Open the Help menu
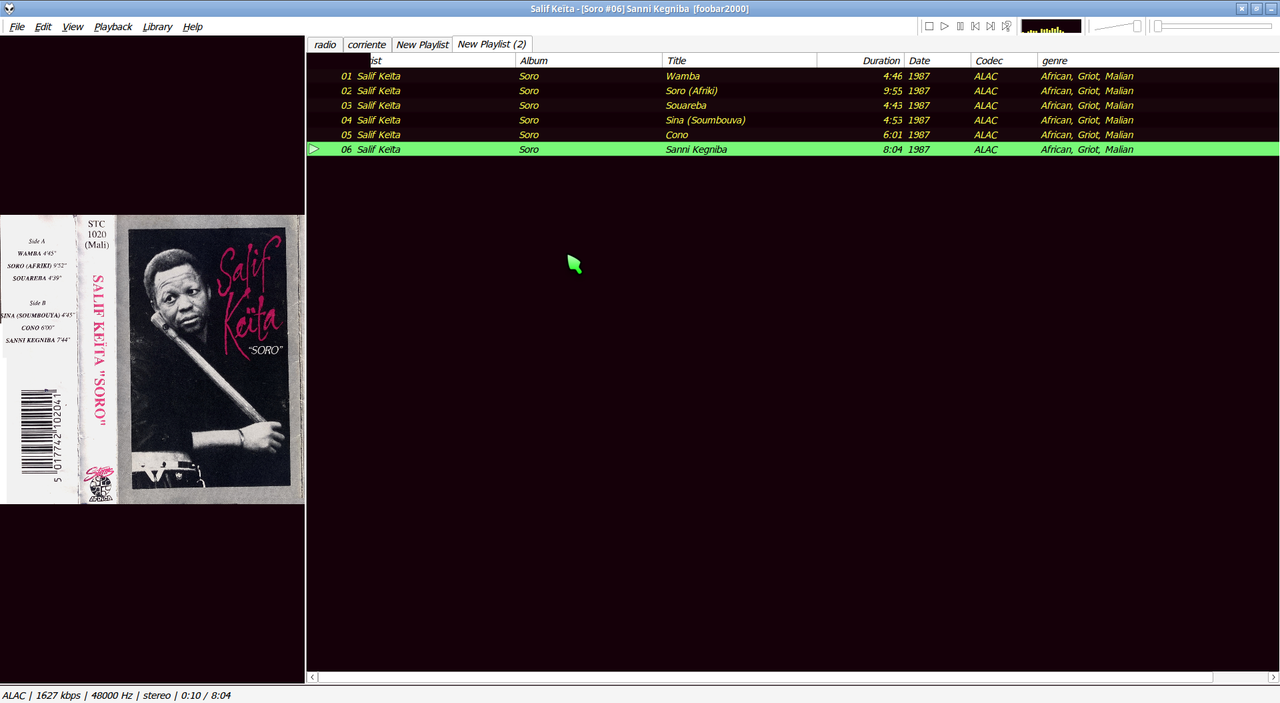 click(193, 27)
